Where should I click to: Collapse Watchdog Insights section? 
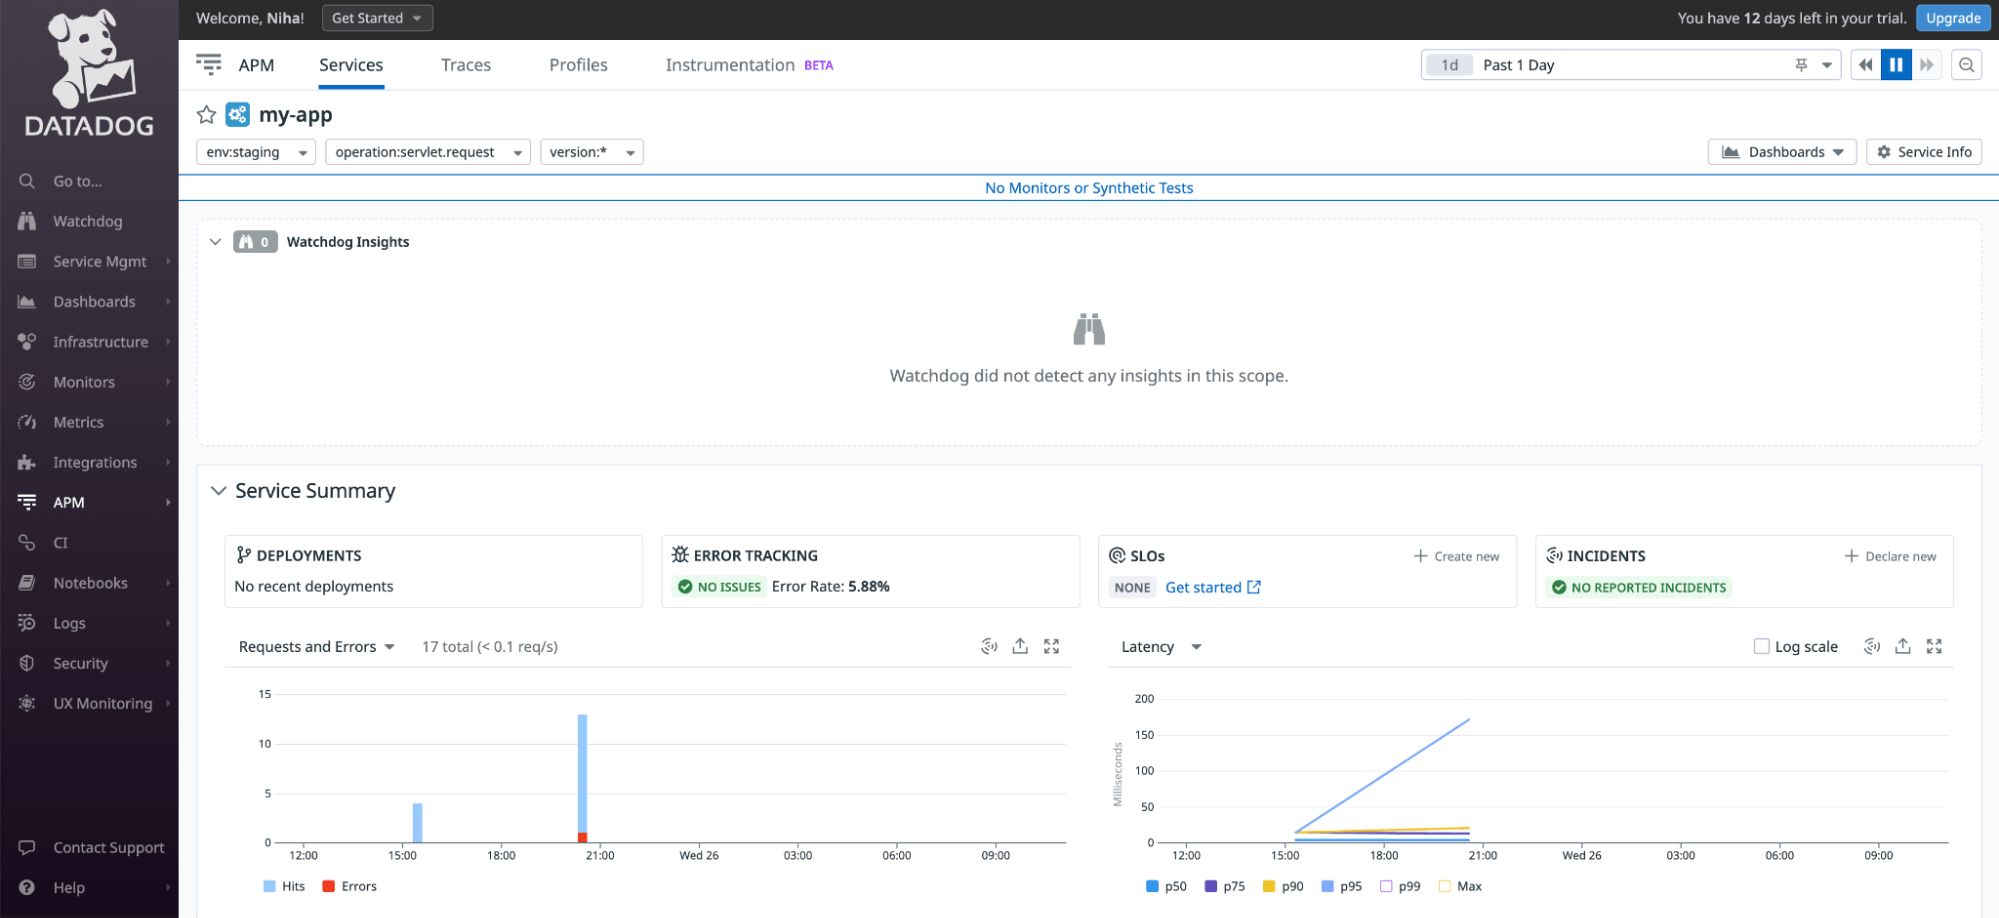point(215,242)
